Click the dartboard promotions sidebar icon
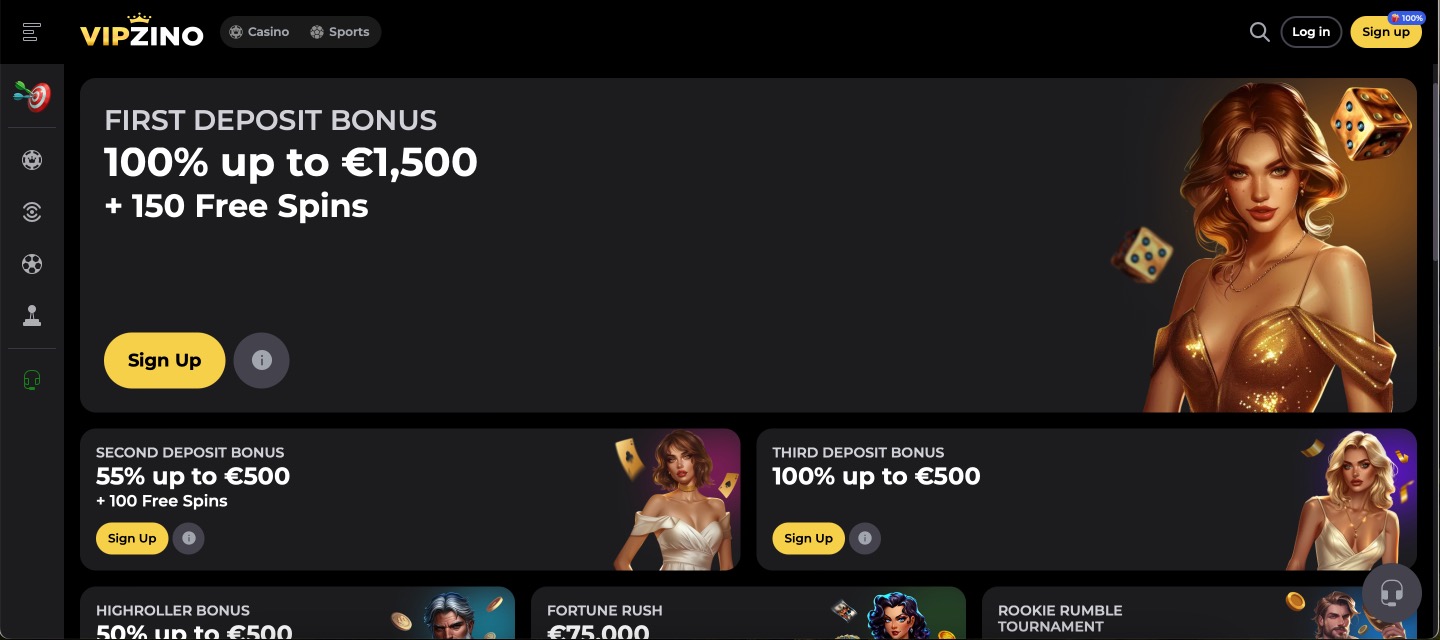The height and width of the screenshot is (640, 1440). pyautogui.click(x=32, y=96)
